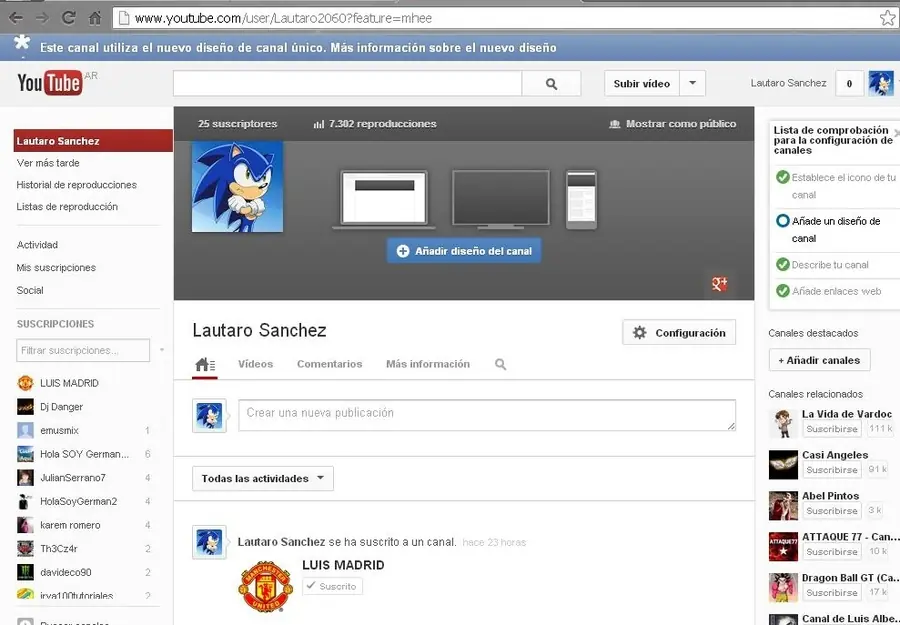Open the Más información tab
Viewport: 900px width, 625px height.
tap(428, 364)
